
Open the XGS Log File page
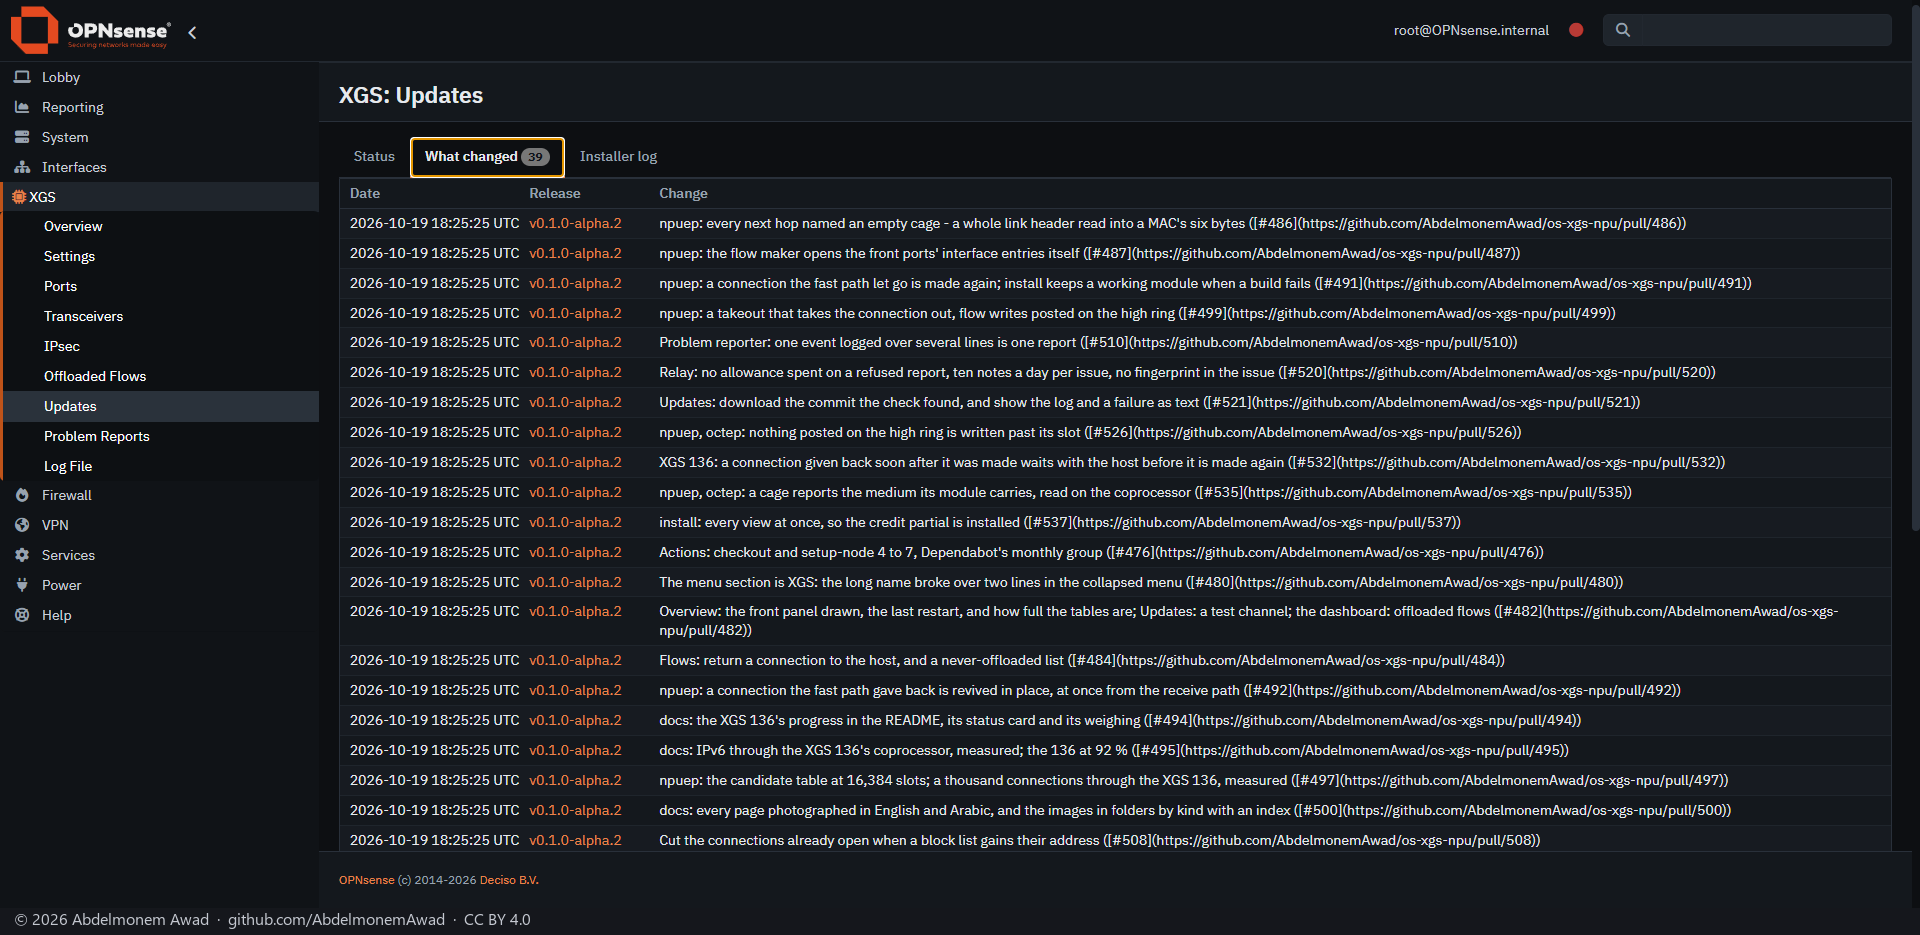pyautogui.click(x=162, y=466)
